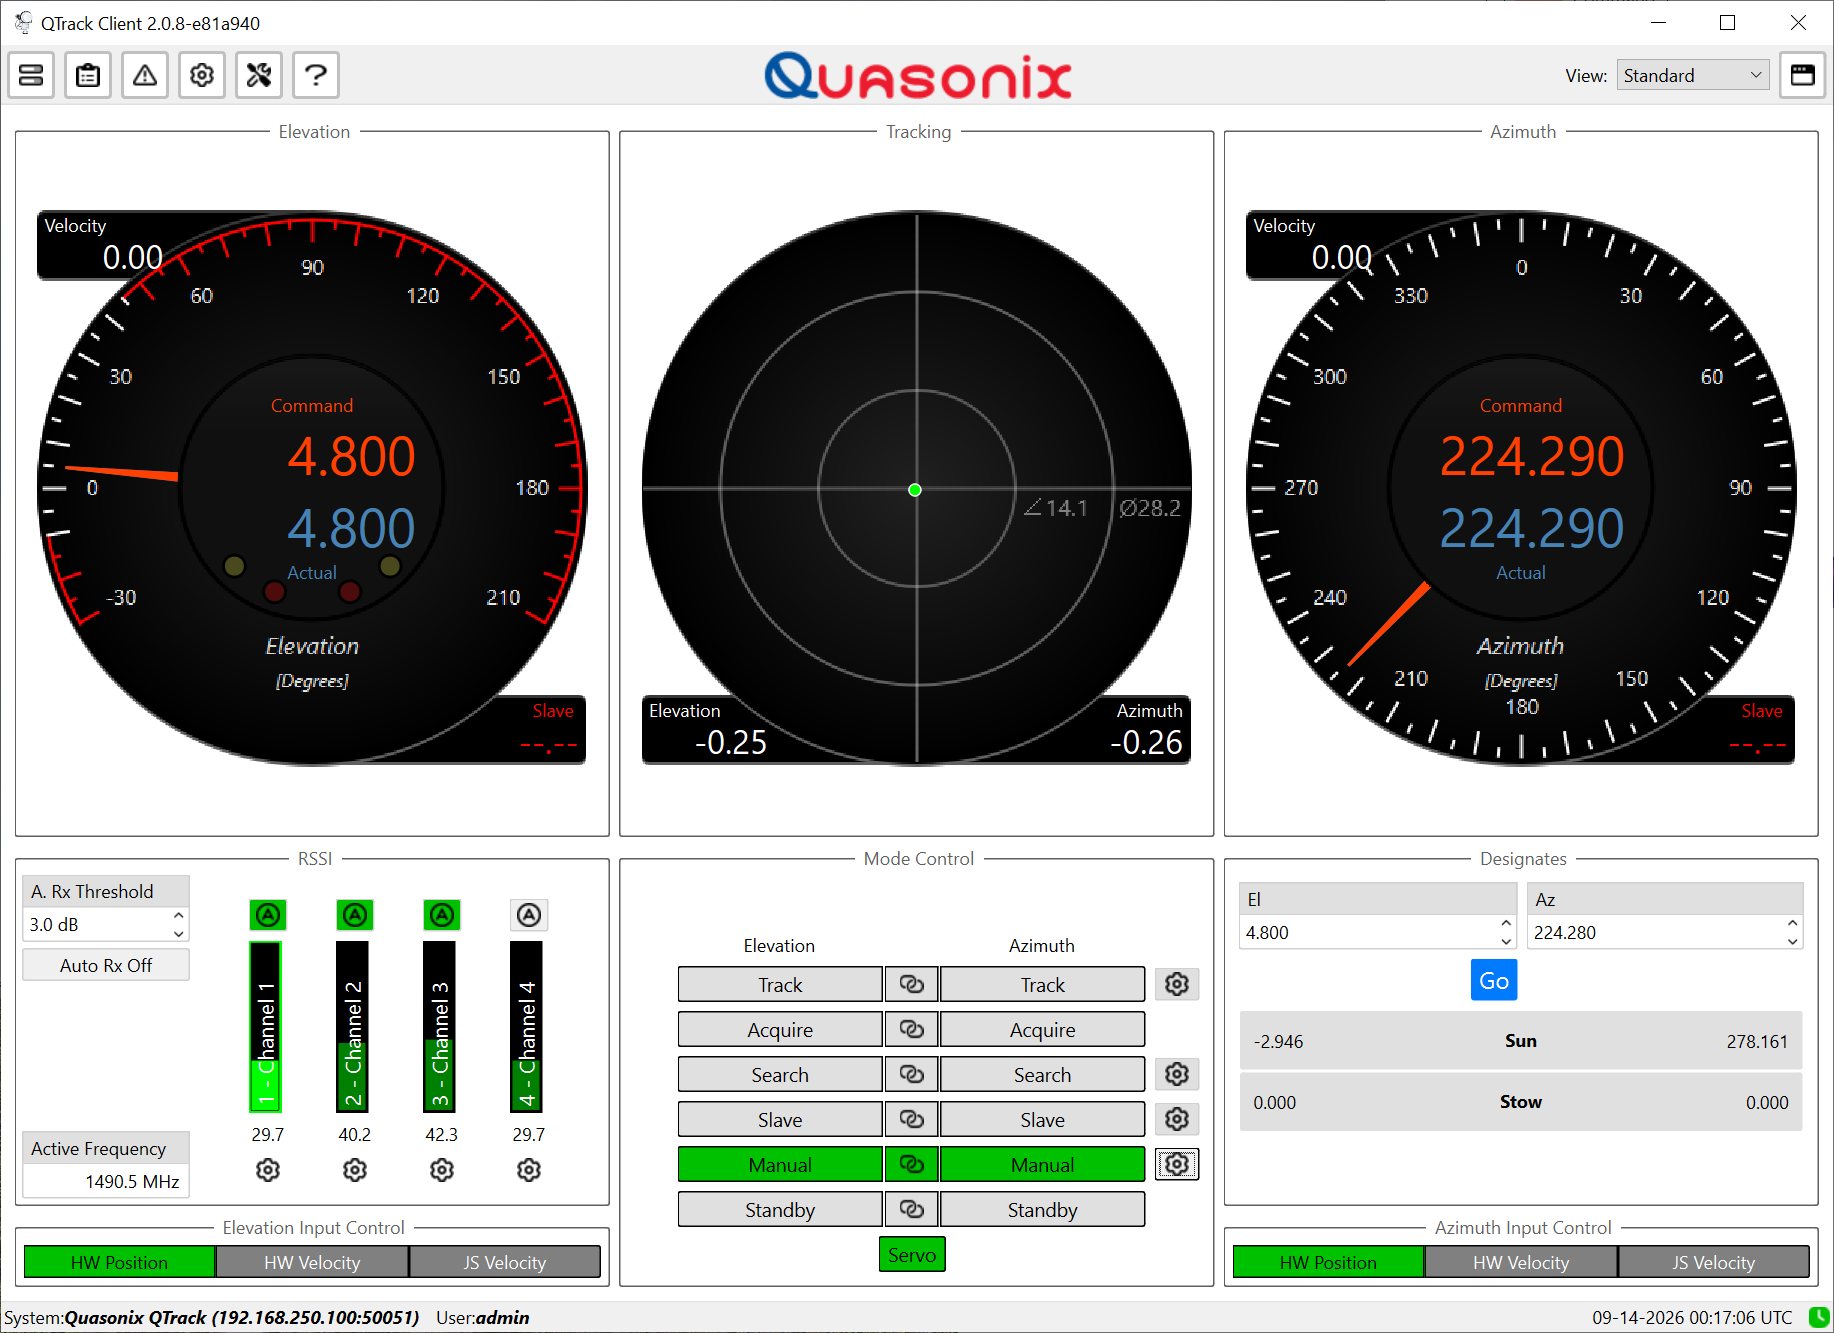
Task: Click window layout icon beside View dropdown
Action: pos(1802,75)
